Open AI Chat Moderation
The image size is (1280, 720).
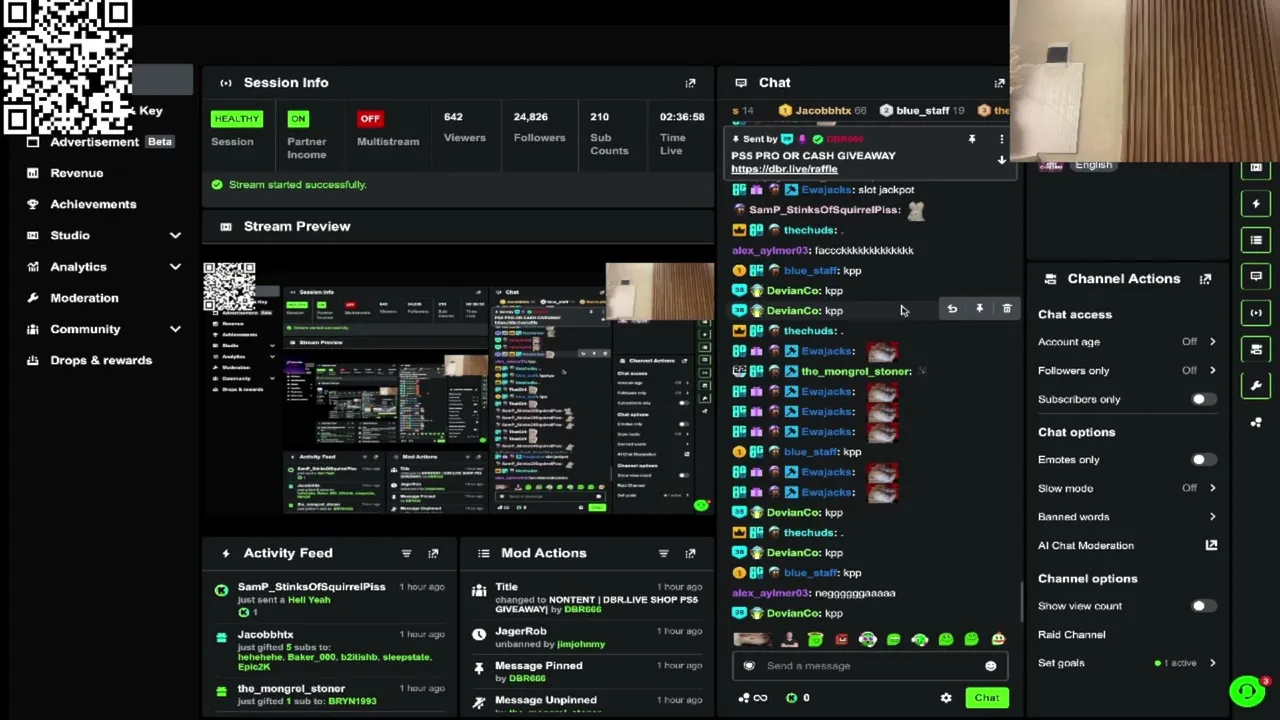click(x=1086, y=546)
